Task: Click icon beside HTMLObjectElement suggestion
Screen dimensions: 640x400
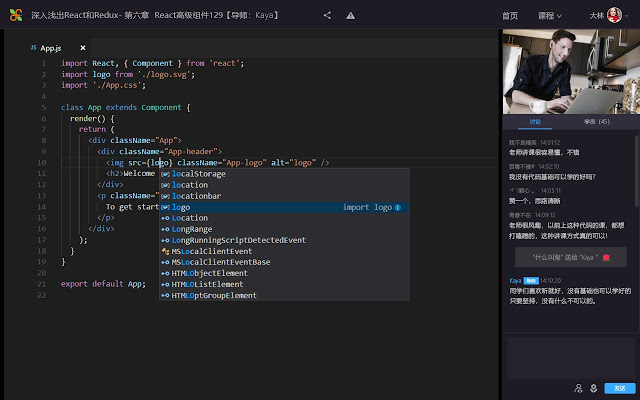Action: click(x=165, y=273)
